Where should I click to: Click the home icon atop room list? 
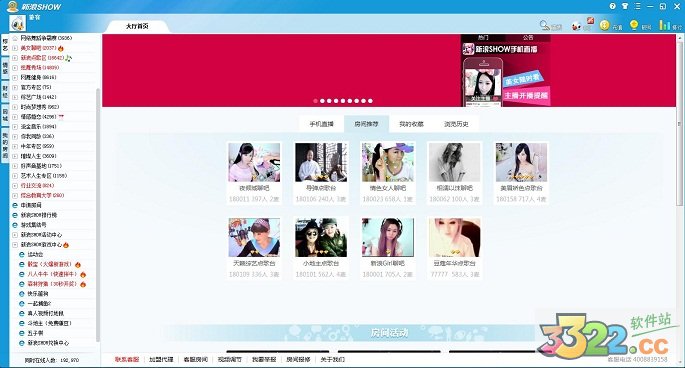(15, 38)
